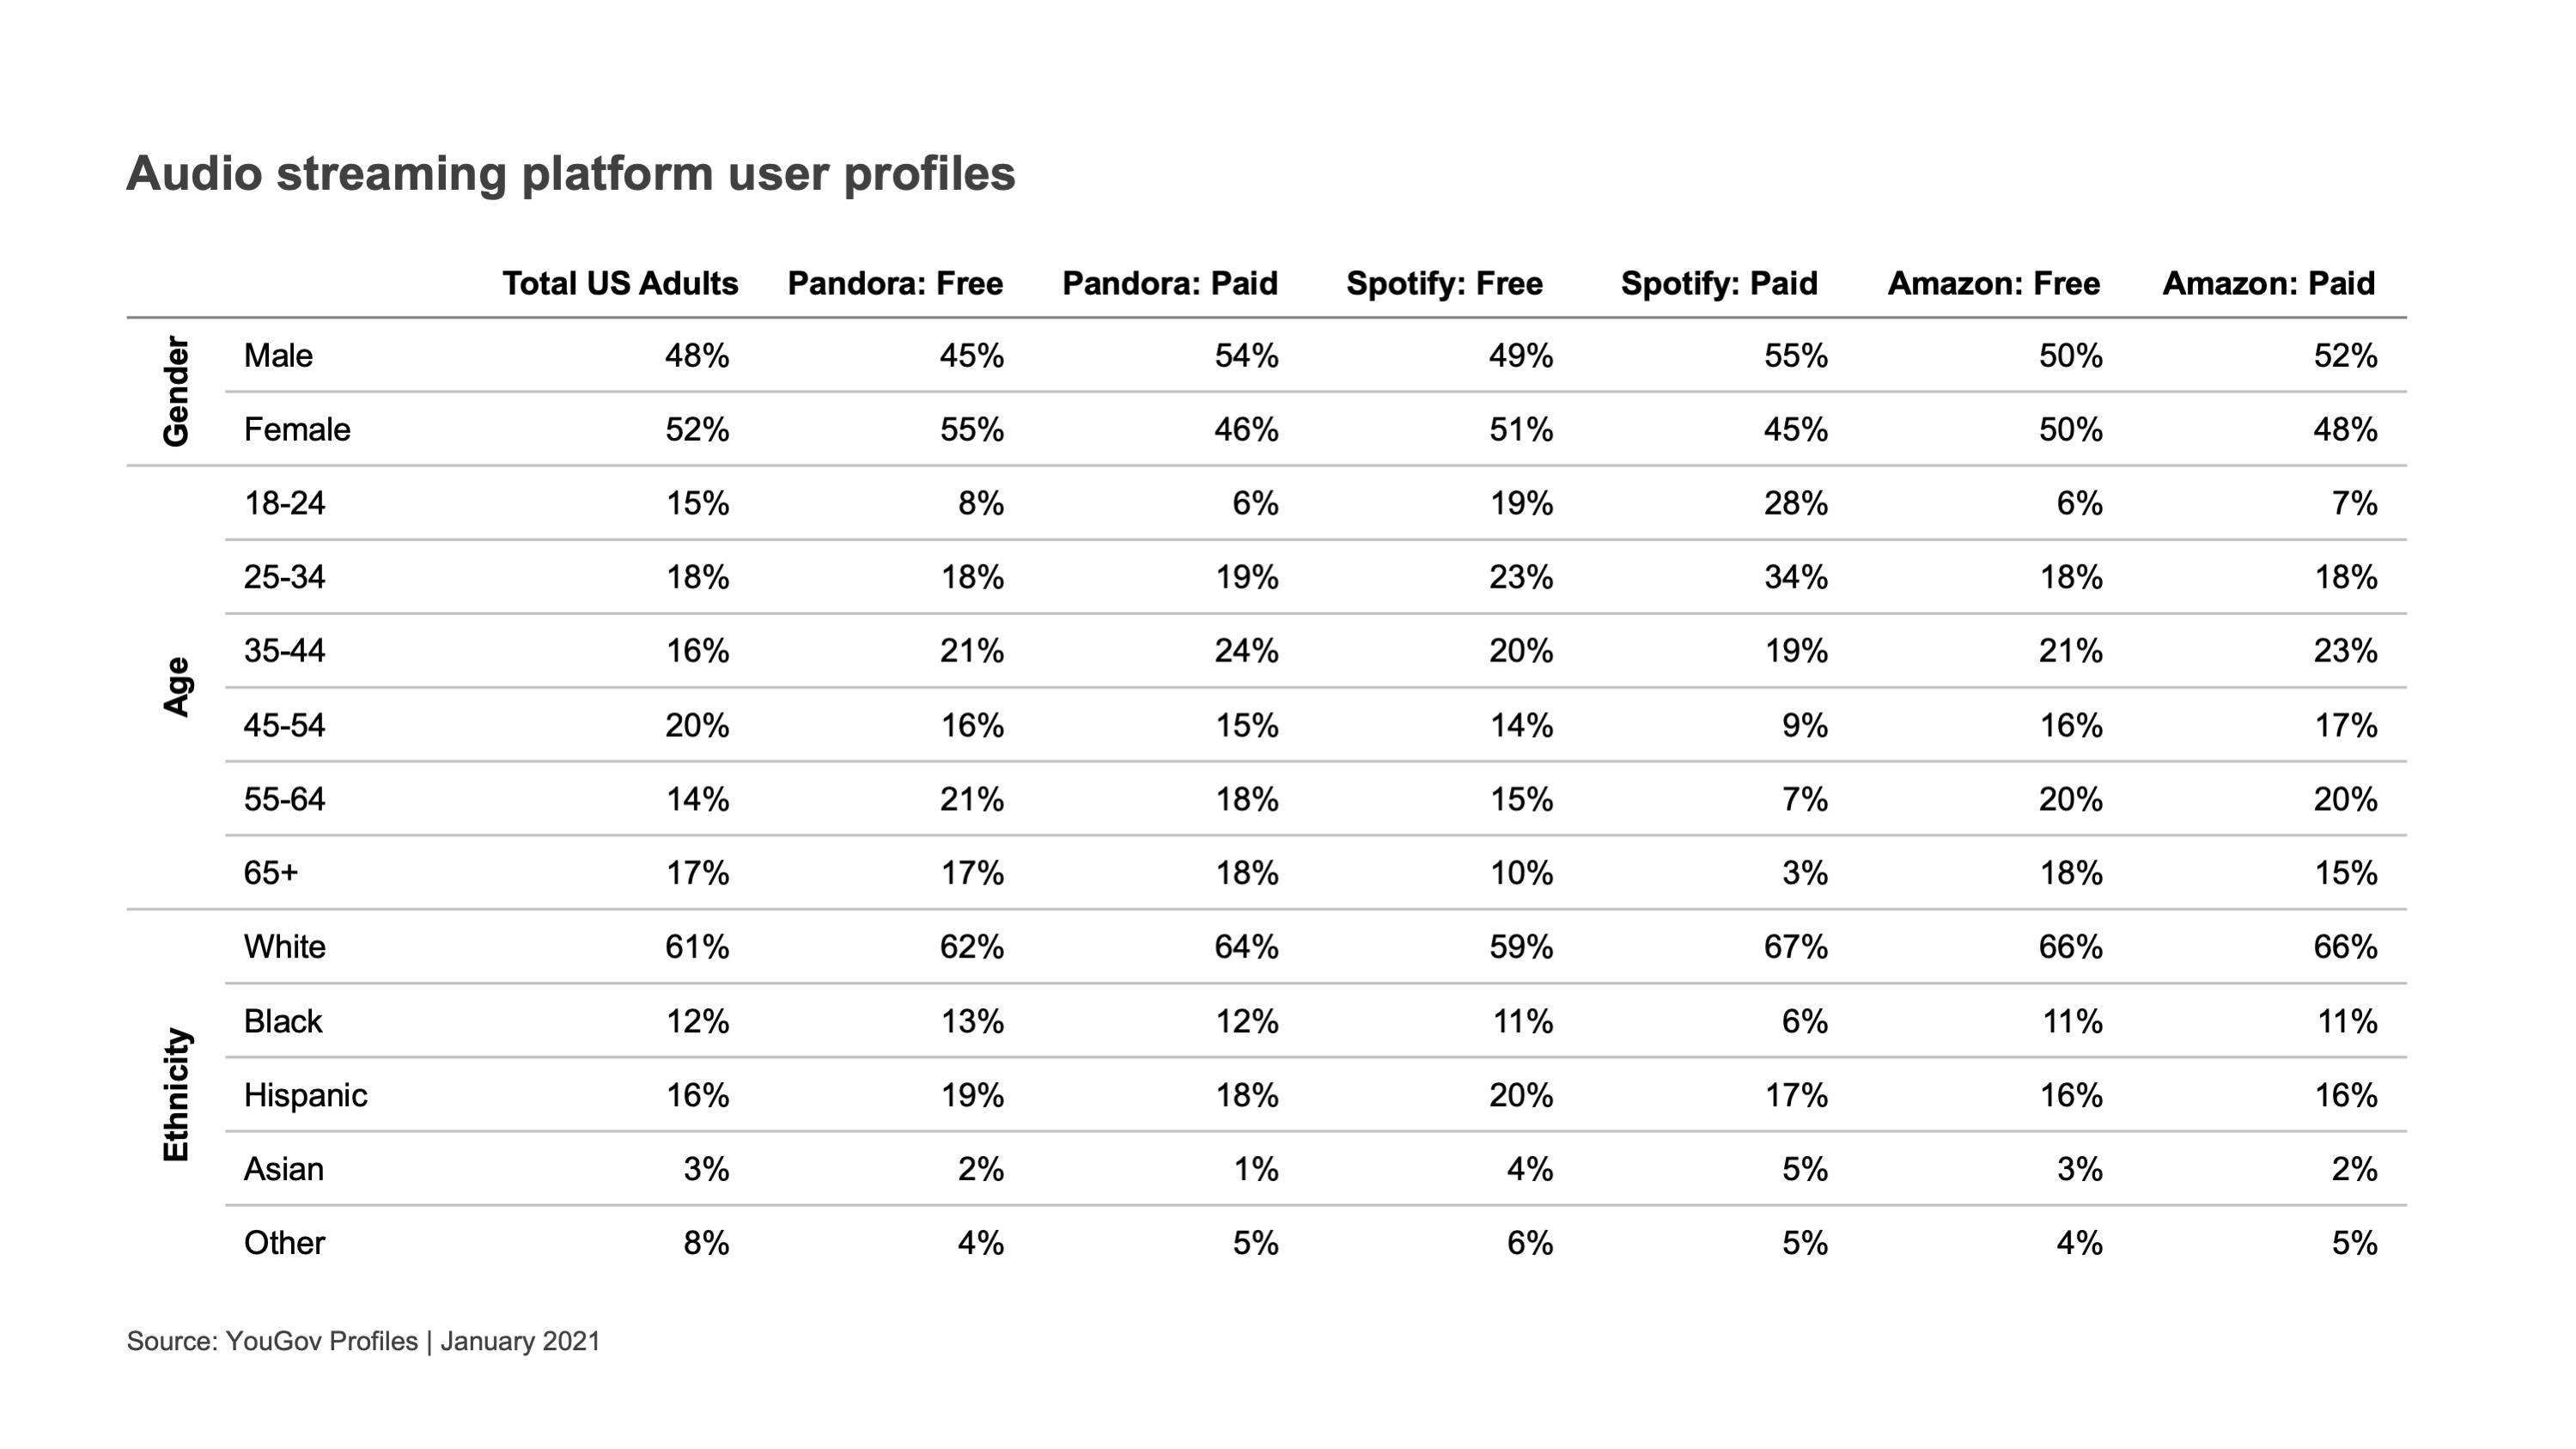The height and width of the screenshot is (1449, 2576).
Task: Click the vertical "Age" group label
Action: click(176, 687)
